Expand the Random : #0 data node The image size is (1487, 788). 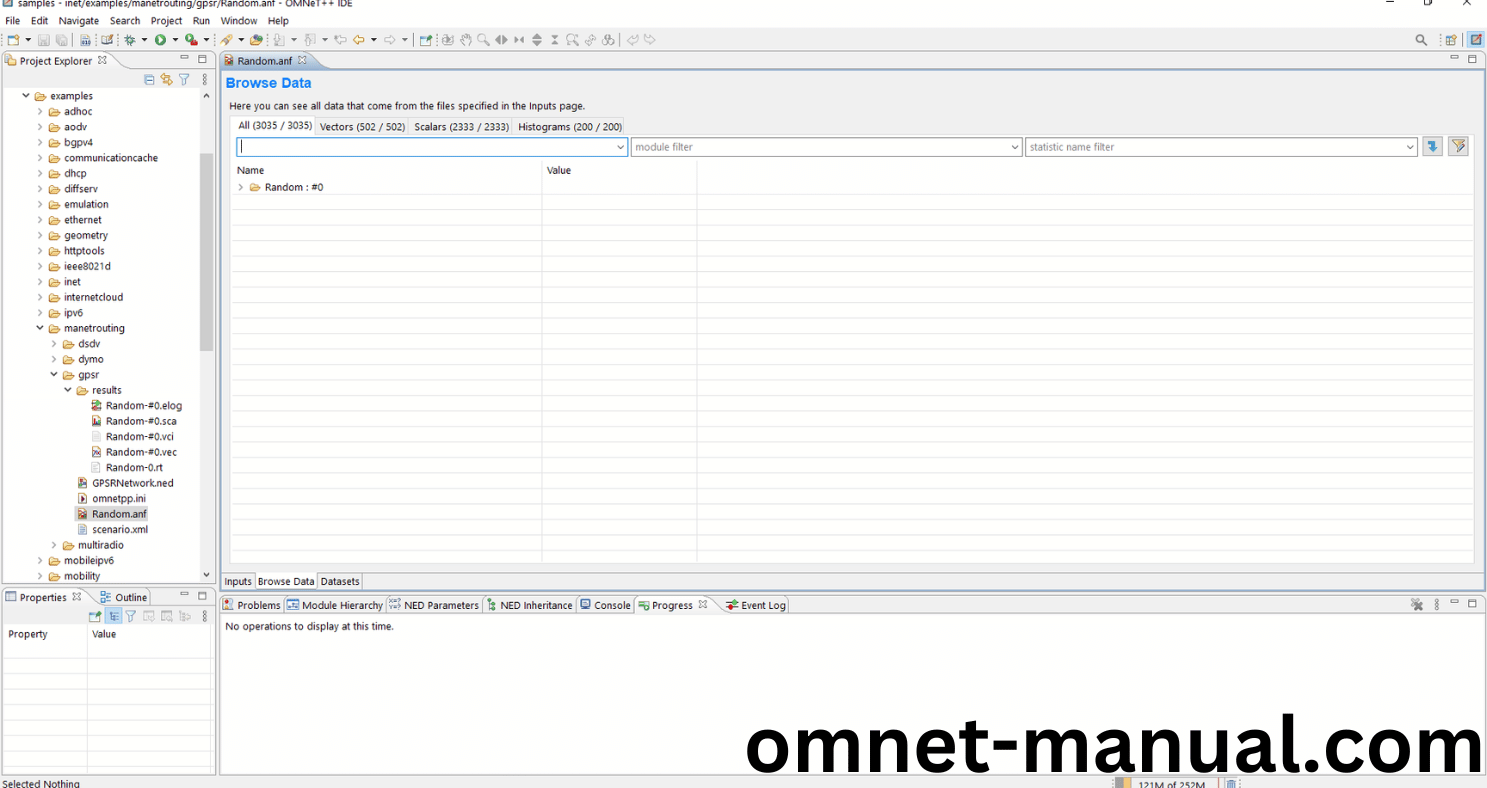click(240, 187)
